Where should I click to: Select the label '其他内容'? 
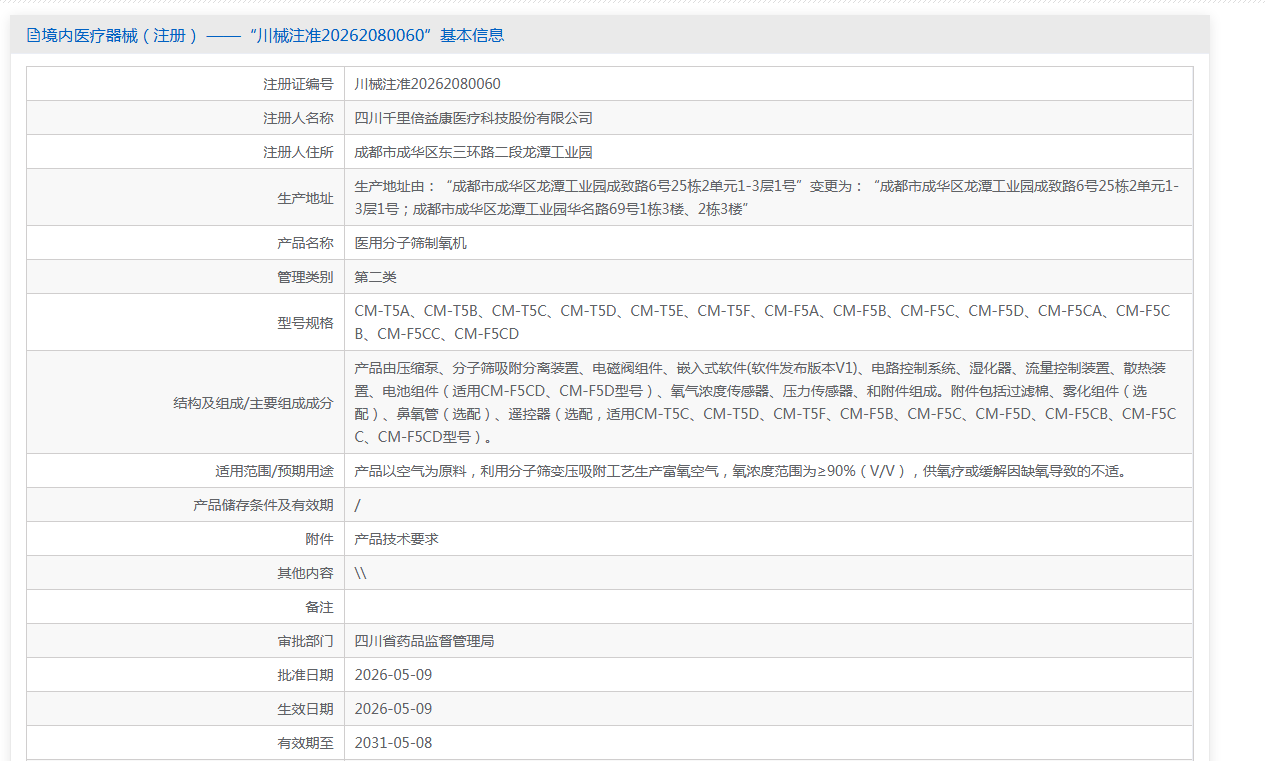point(305,573)
